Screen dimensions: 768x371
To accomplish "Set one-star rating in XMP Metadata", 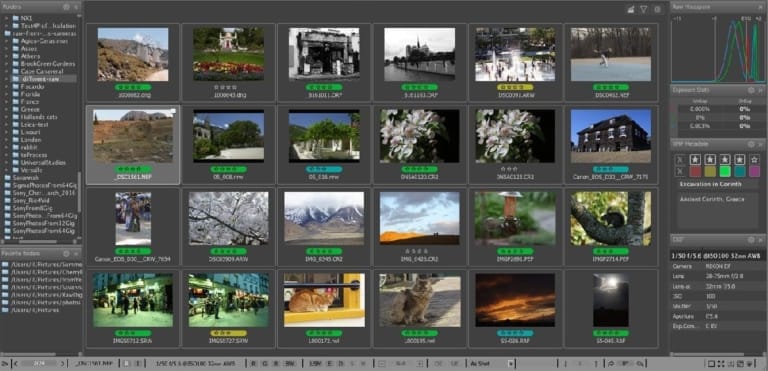I will pyautogui.click(x=695, y=159).
